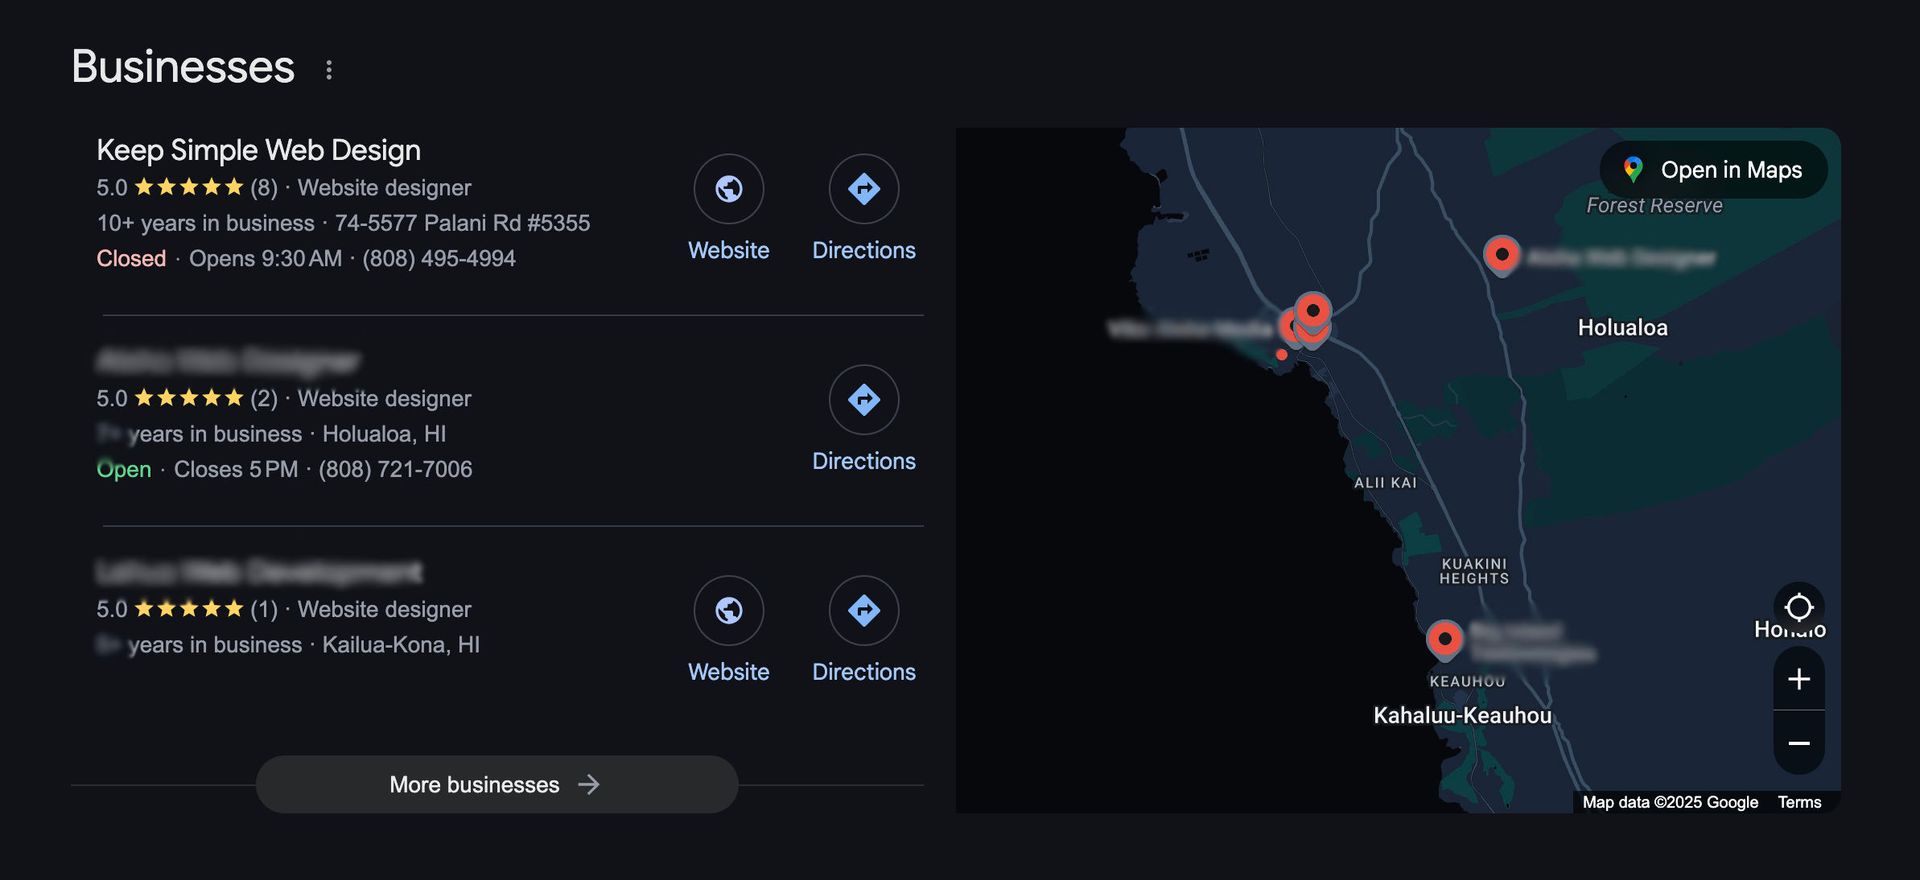Click the (808) 721-7006 phone number
This screenshot has width=1920, height=880.
click(395, 469)
